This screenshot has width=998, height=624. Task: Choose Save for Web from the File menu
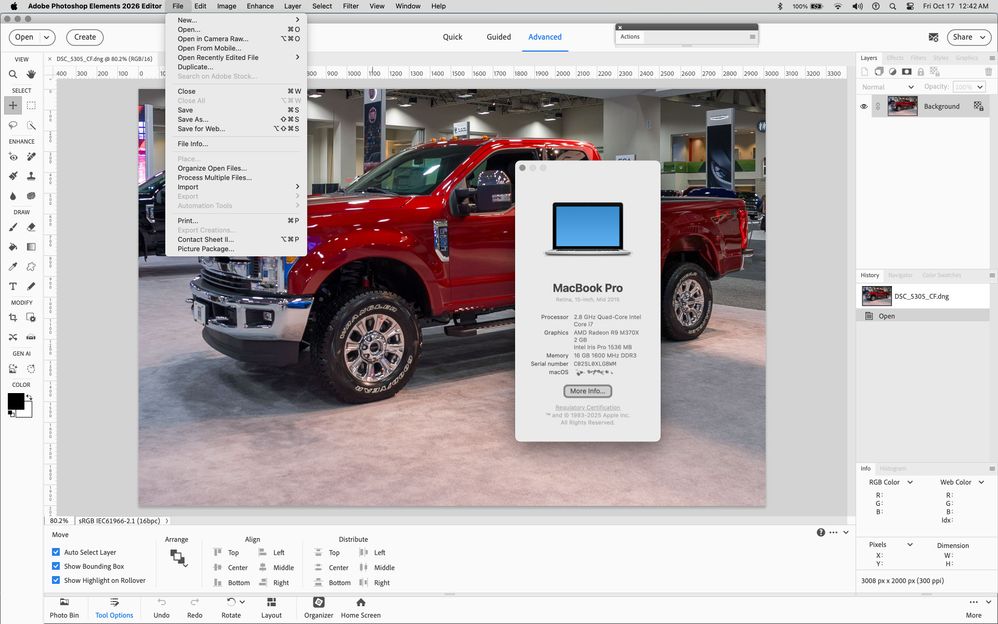tap(203, 128)
